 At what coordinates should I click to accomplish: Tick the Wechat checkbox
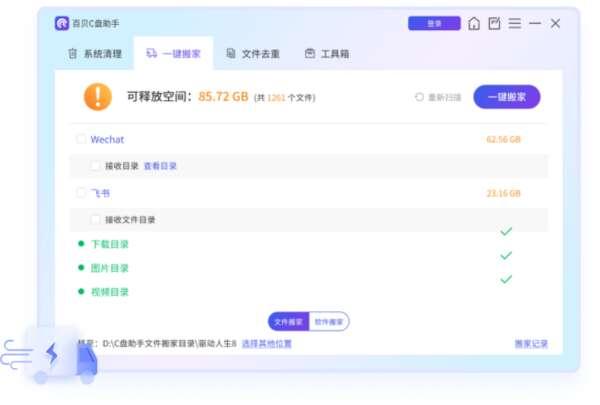click(81, 140)
